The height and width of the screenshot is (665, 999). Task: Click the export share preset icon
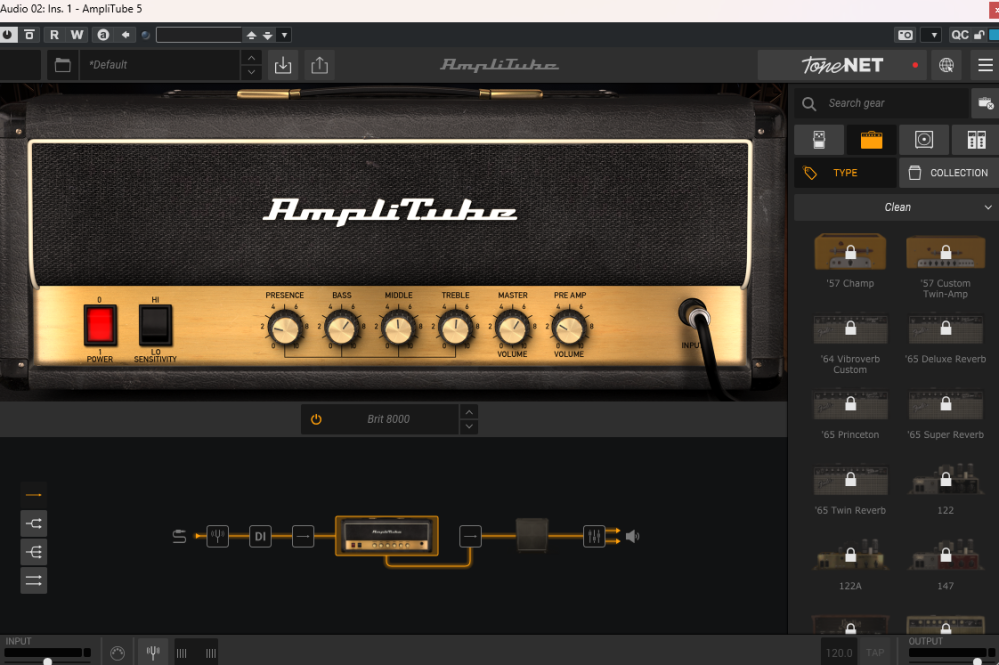click(x=320, y=65)
